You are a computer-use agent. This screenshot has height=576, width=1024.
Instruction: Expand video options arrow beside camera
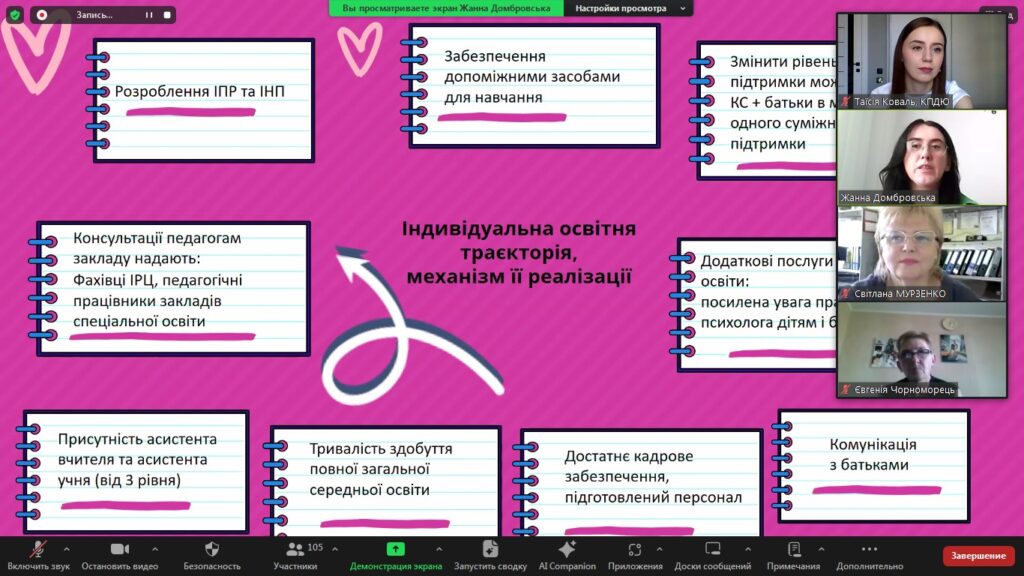[154, 549]
